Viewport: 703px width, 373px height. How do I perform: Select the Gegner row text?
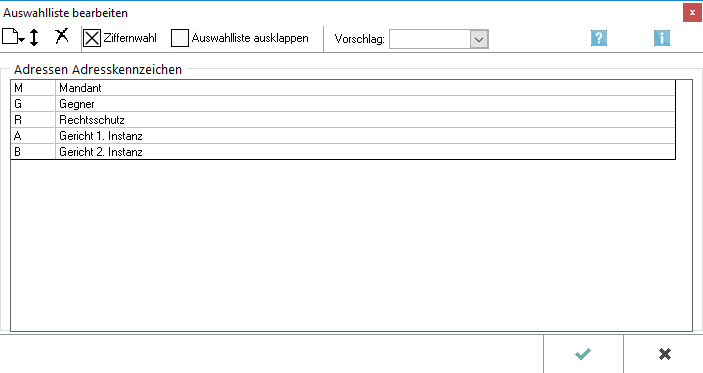point(77,104)
